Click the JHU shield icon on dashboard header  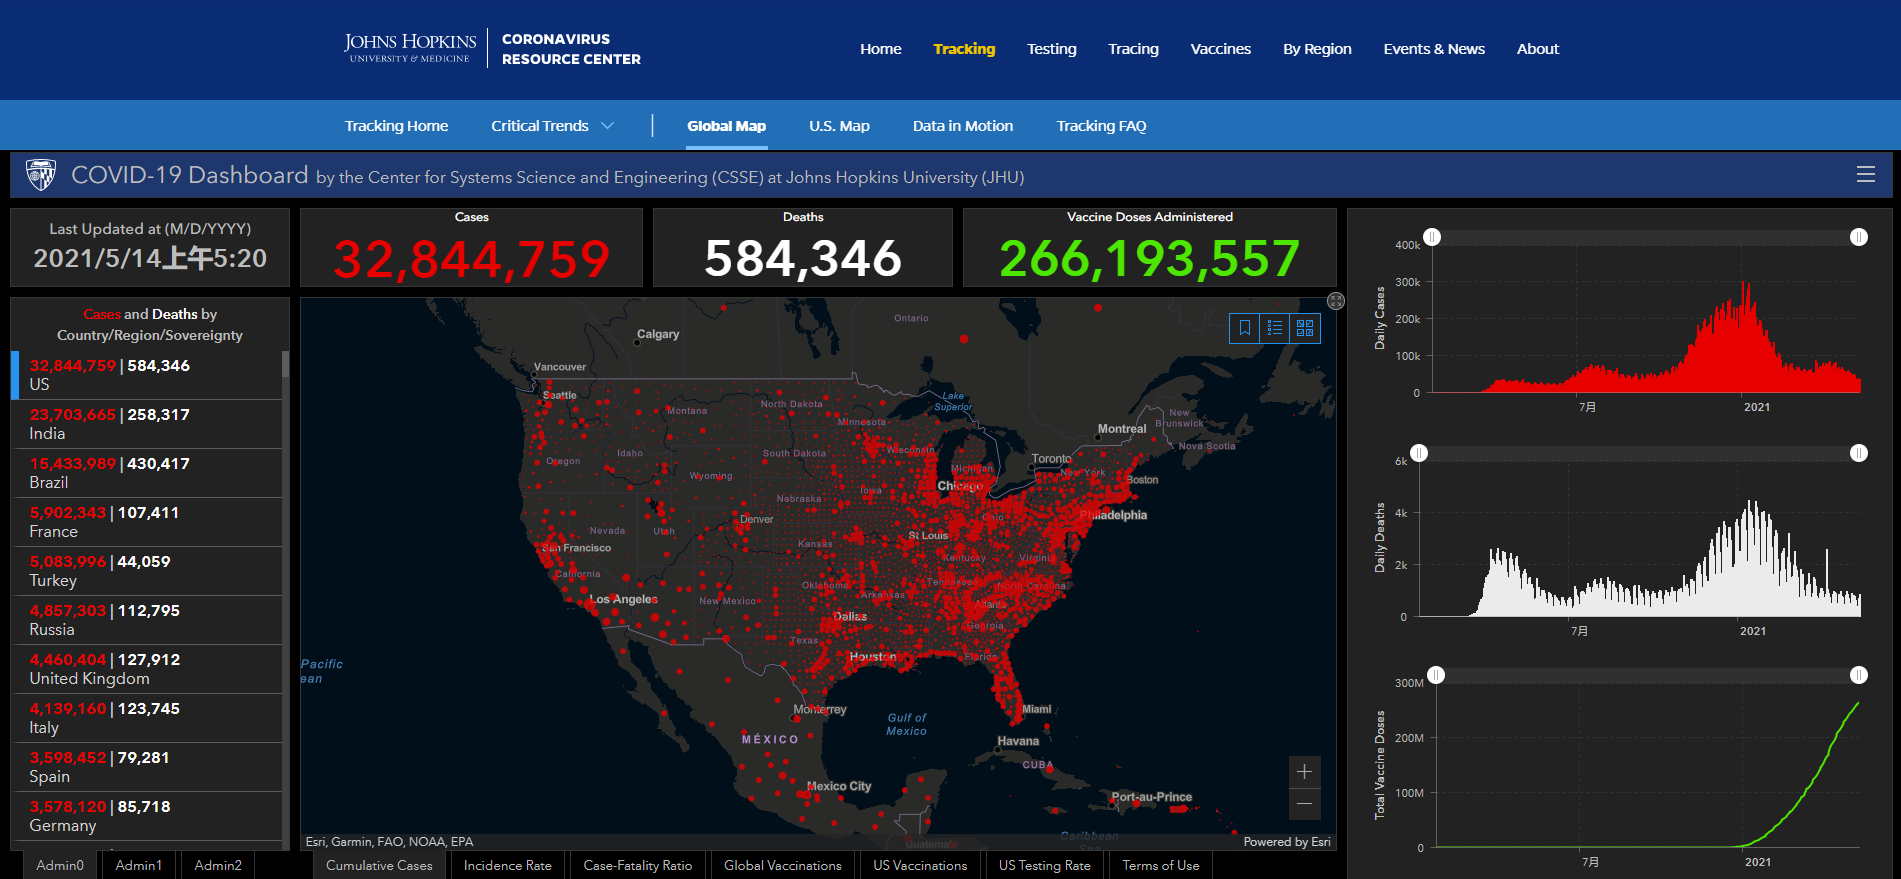tap(41, 175)
